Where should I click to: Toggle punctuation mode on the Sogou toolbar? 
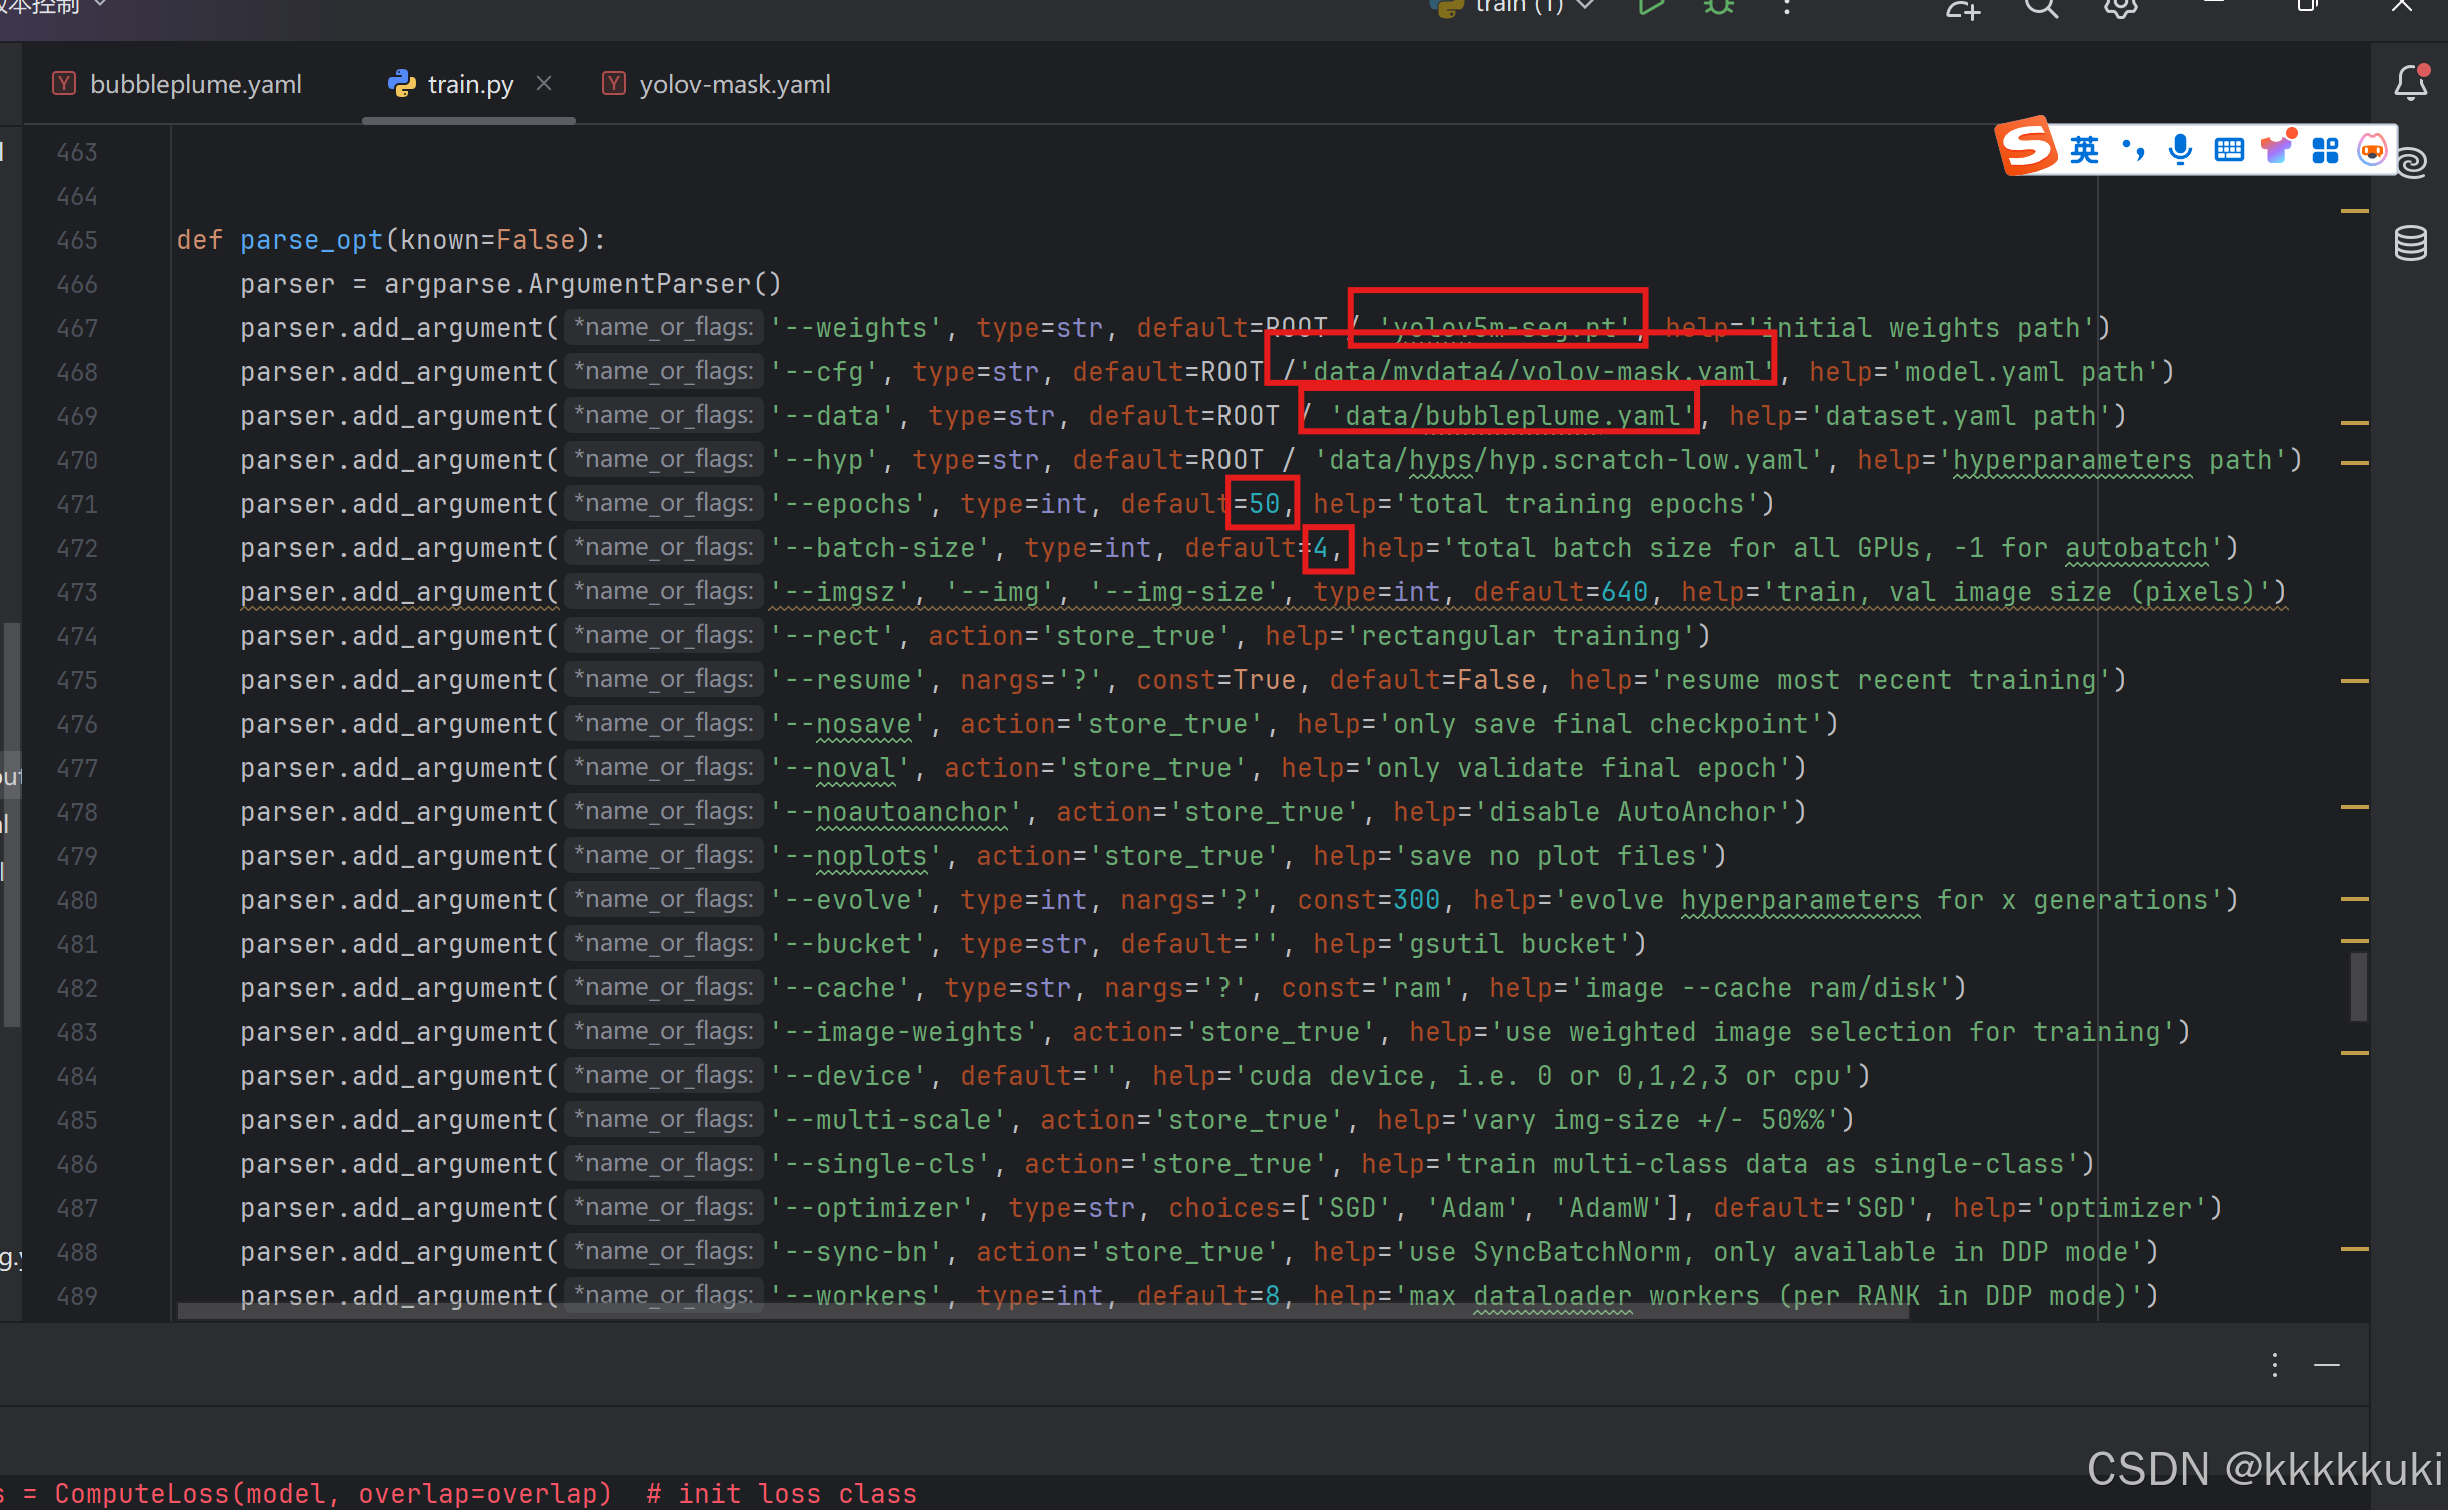2132,148
